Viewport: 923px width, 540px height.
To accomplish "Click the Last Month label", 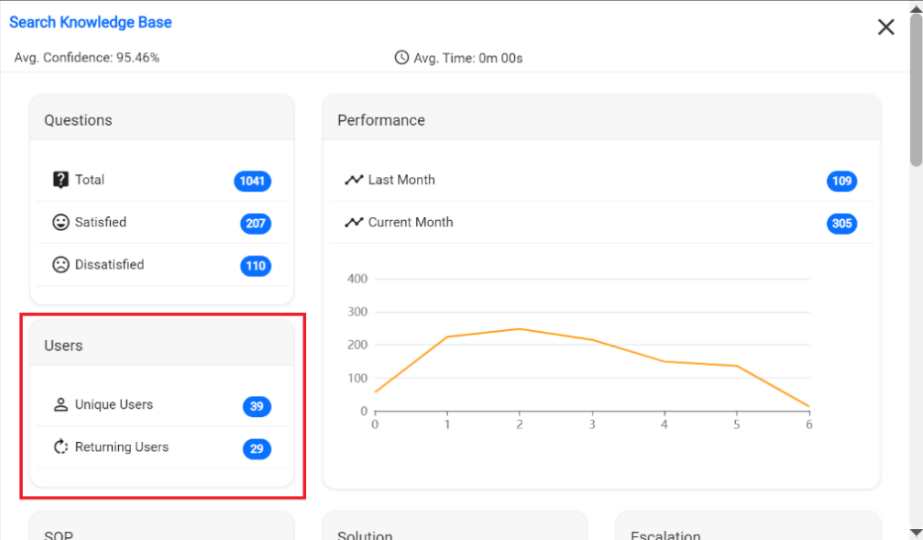I will [401, 180].
